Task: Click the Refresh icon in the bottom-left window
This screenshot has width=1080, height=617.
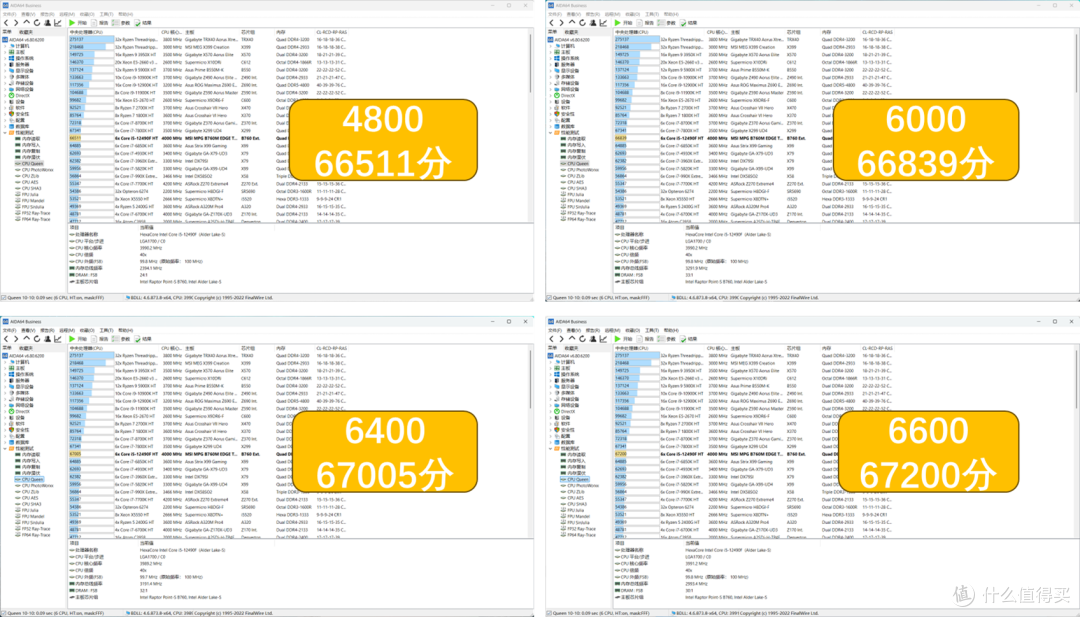Action: coord(37,339)
